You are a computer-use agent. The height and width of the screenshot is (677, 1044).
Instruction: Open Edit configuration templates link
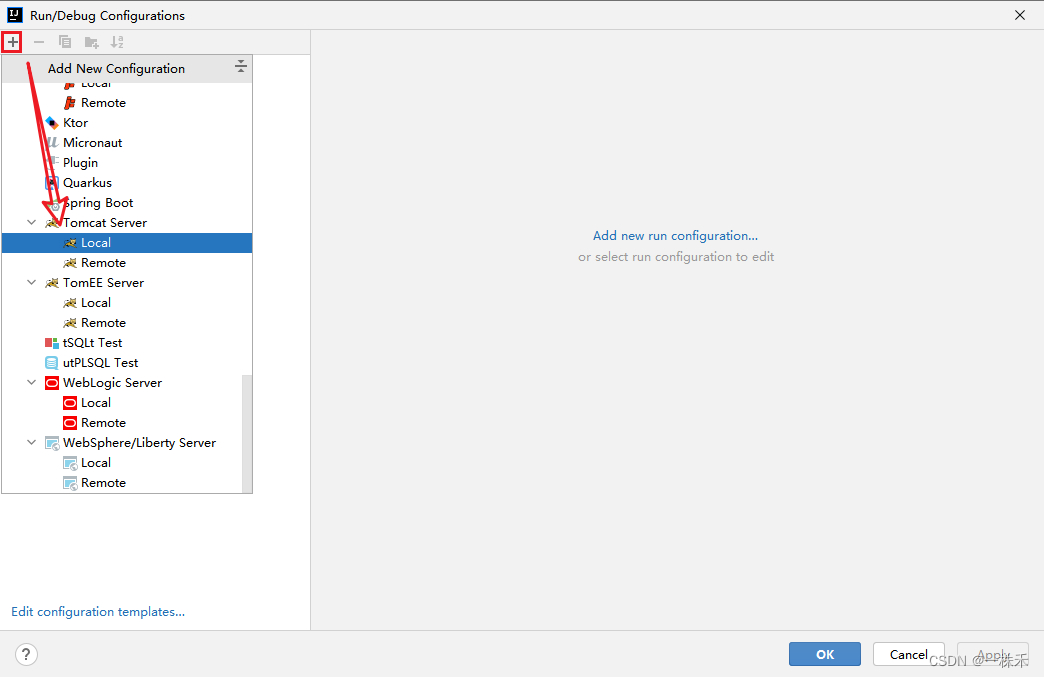[x=98, y=612]
